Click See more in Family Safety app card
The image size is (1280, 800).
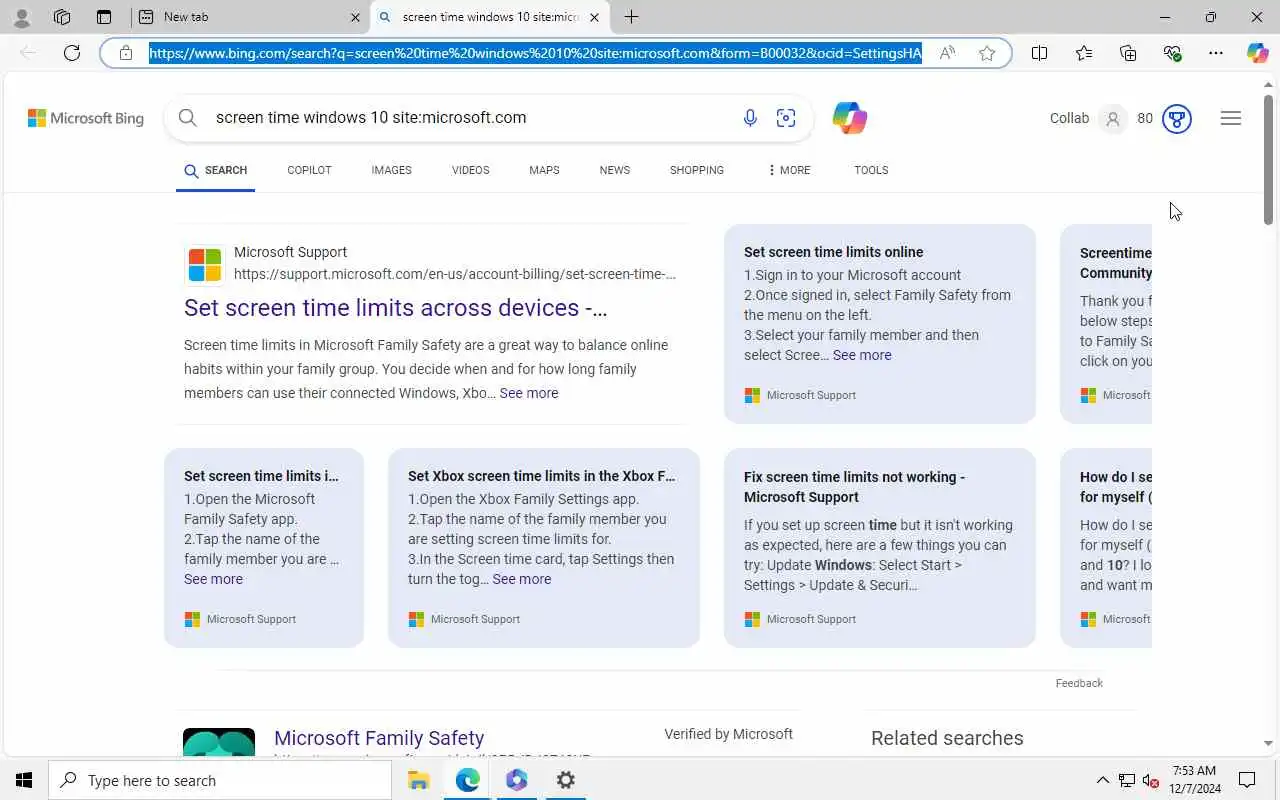pos(213,579)
